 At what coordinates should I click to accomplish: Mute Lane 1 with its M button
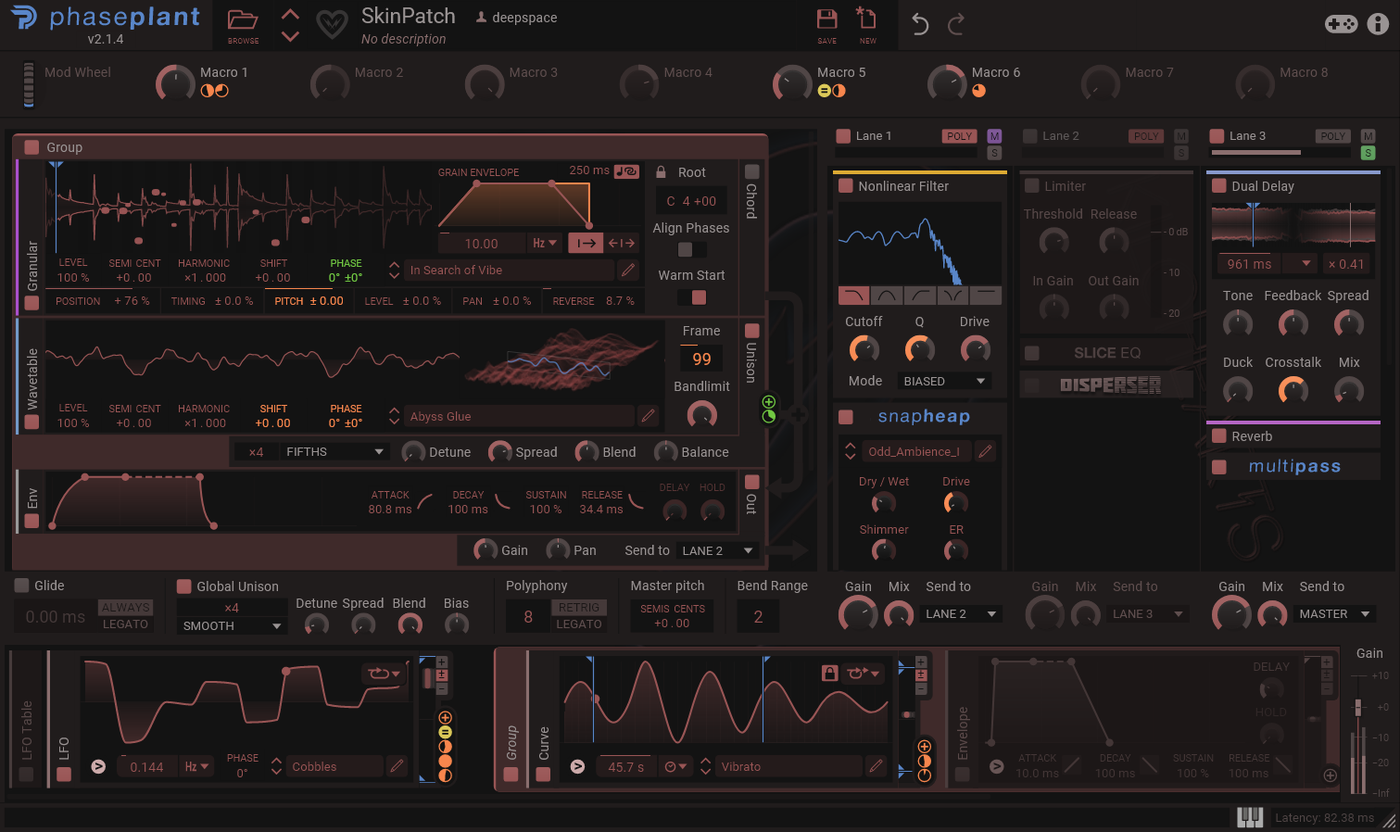[x=994, y=136]
